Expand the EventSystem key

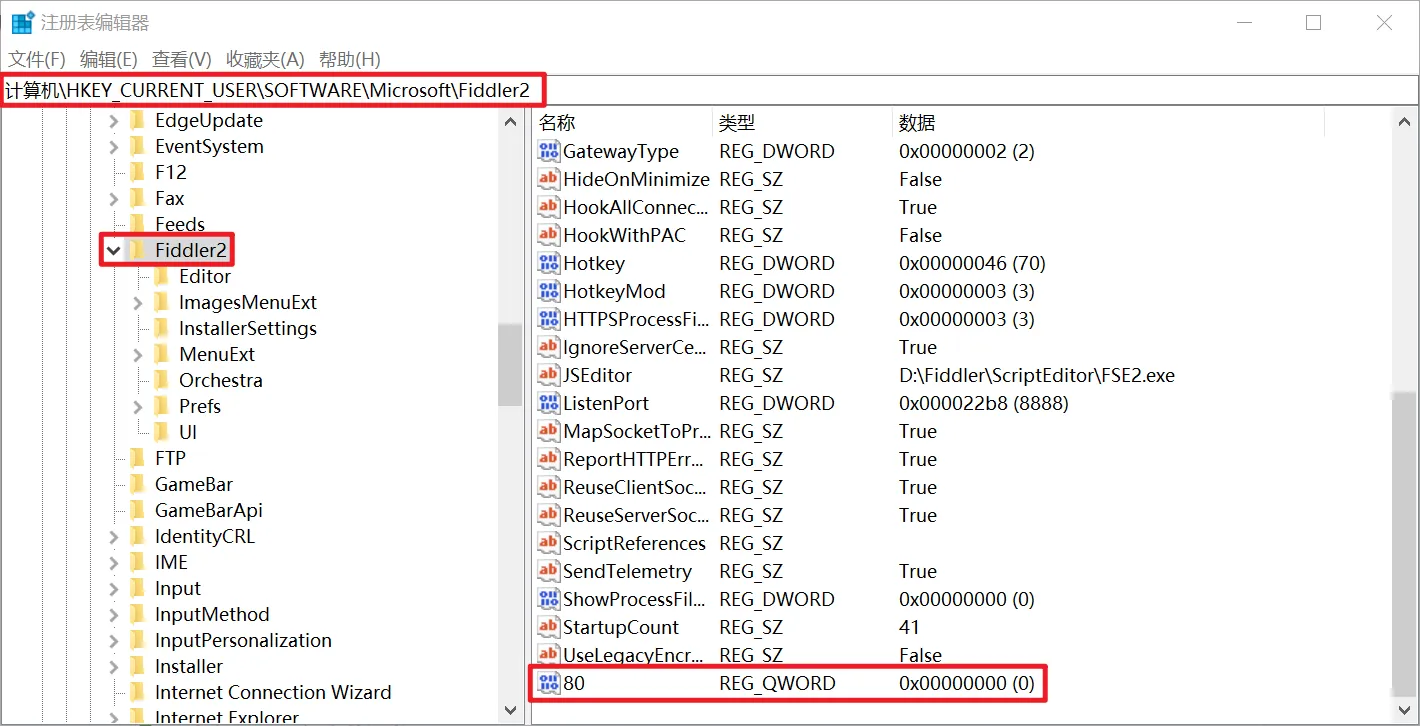[x=114, y=146]
